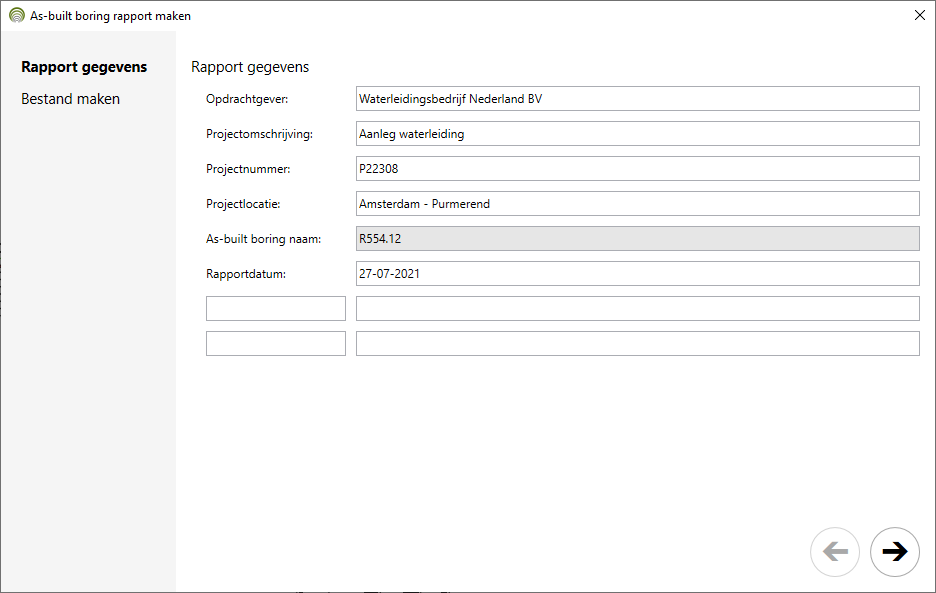Click the Opdrachtgever: label
The width and height of the screenshot is (936, 593).
pyautogui.click(x=247, y=99)
